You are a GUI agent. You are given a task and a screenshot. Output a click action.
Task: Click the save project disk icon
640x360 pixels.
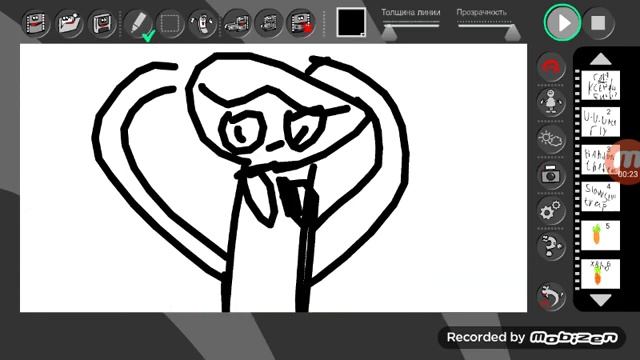(x=102, y=23)
